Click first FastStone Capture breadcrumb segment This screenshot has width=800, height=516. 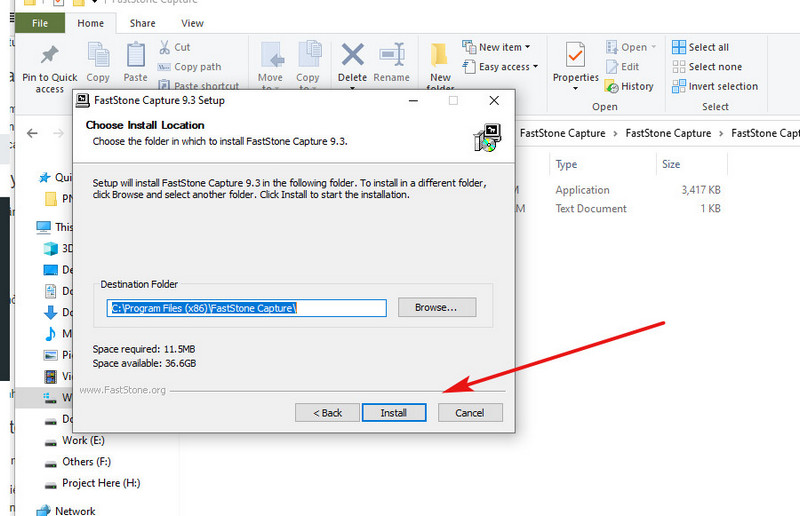tap(562, 133)
